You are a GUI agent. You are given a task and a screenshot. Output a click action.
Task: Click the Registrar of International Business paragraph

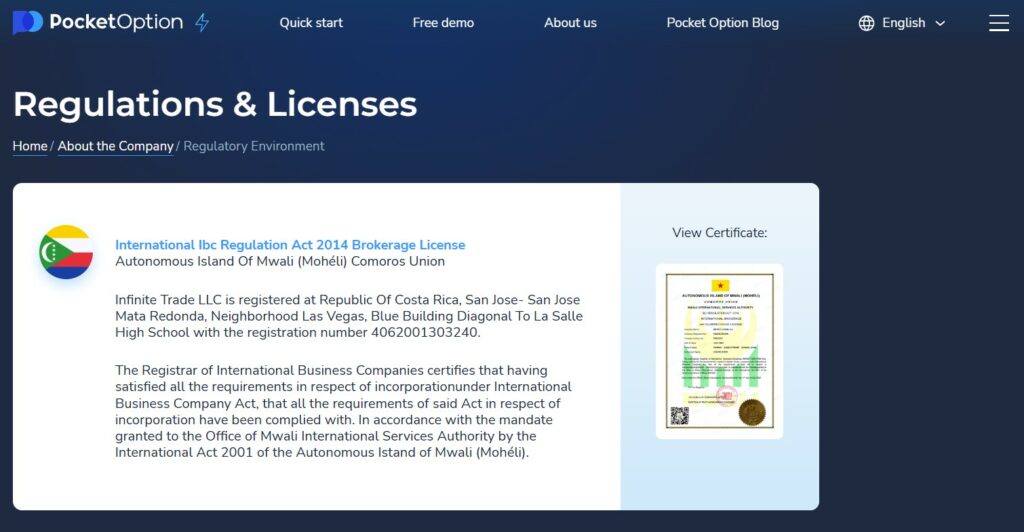coord(344,411)
